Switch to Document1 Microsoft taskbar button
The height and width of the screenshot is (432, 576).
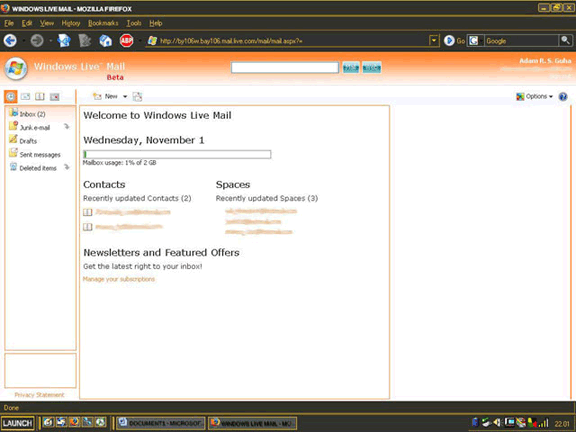coord(161,423)
